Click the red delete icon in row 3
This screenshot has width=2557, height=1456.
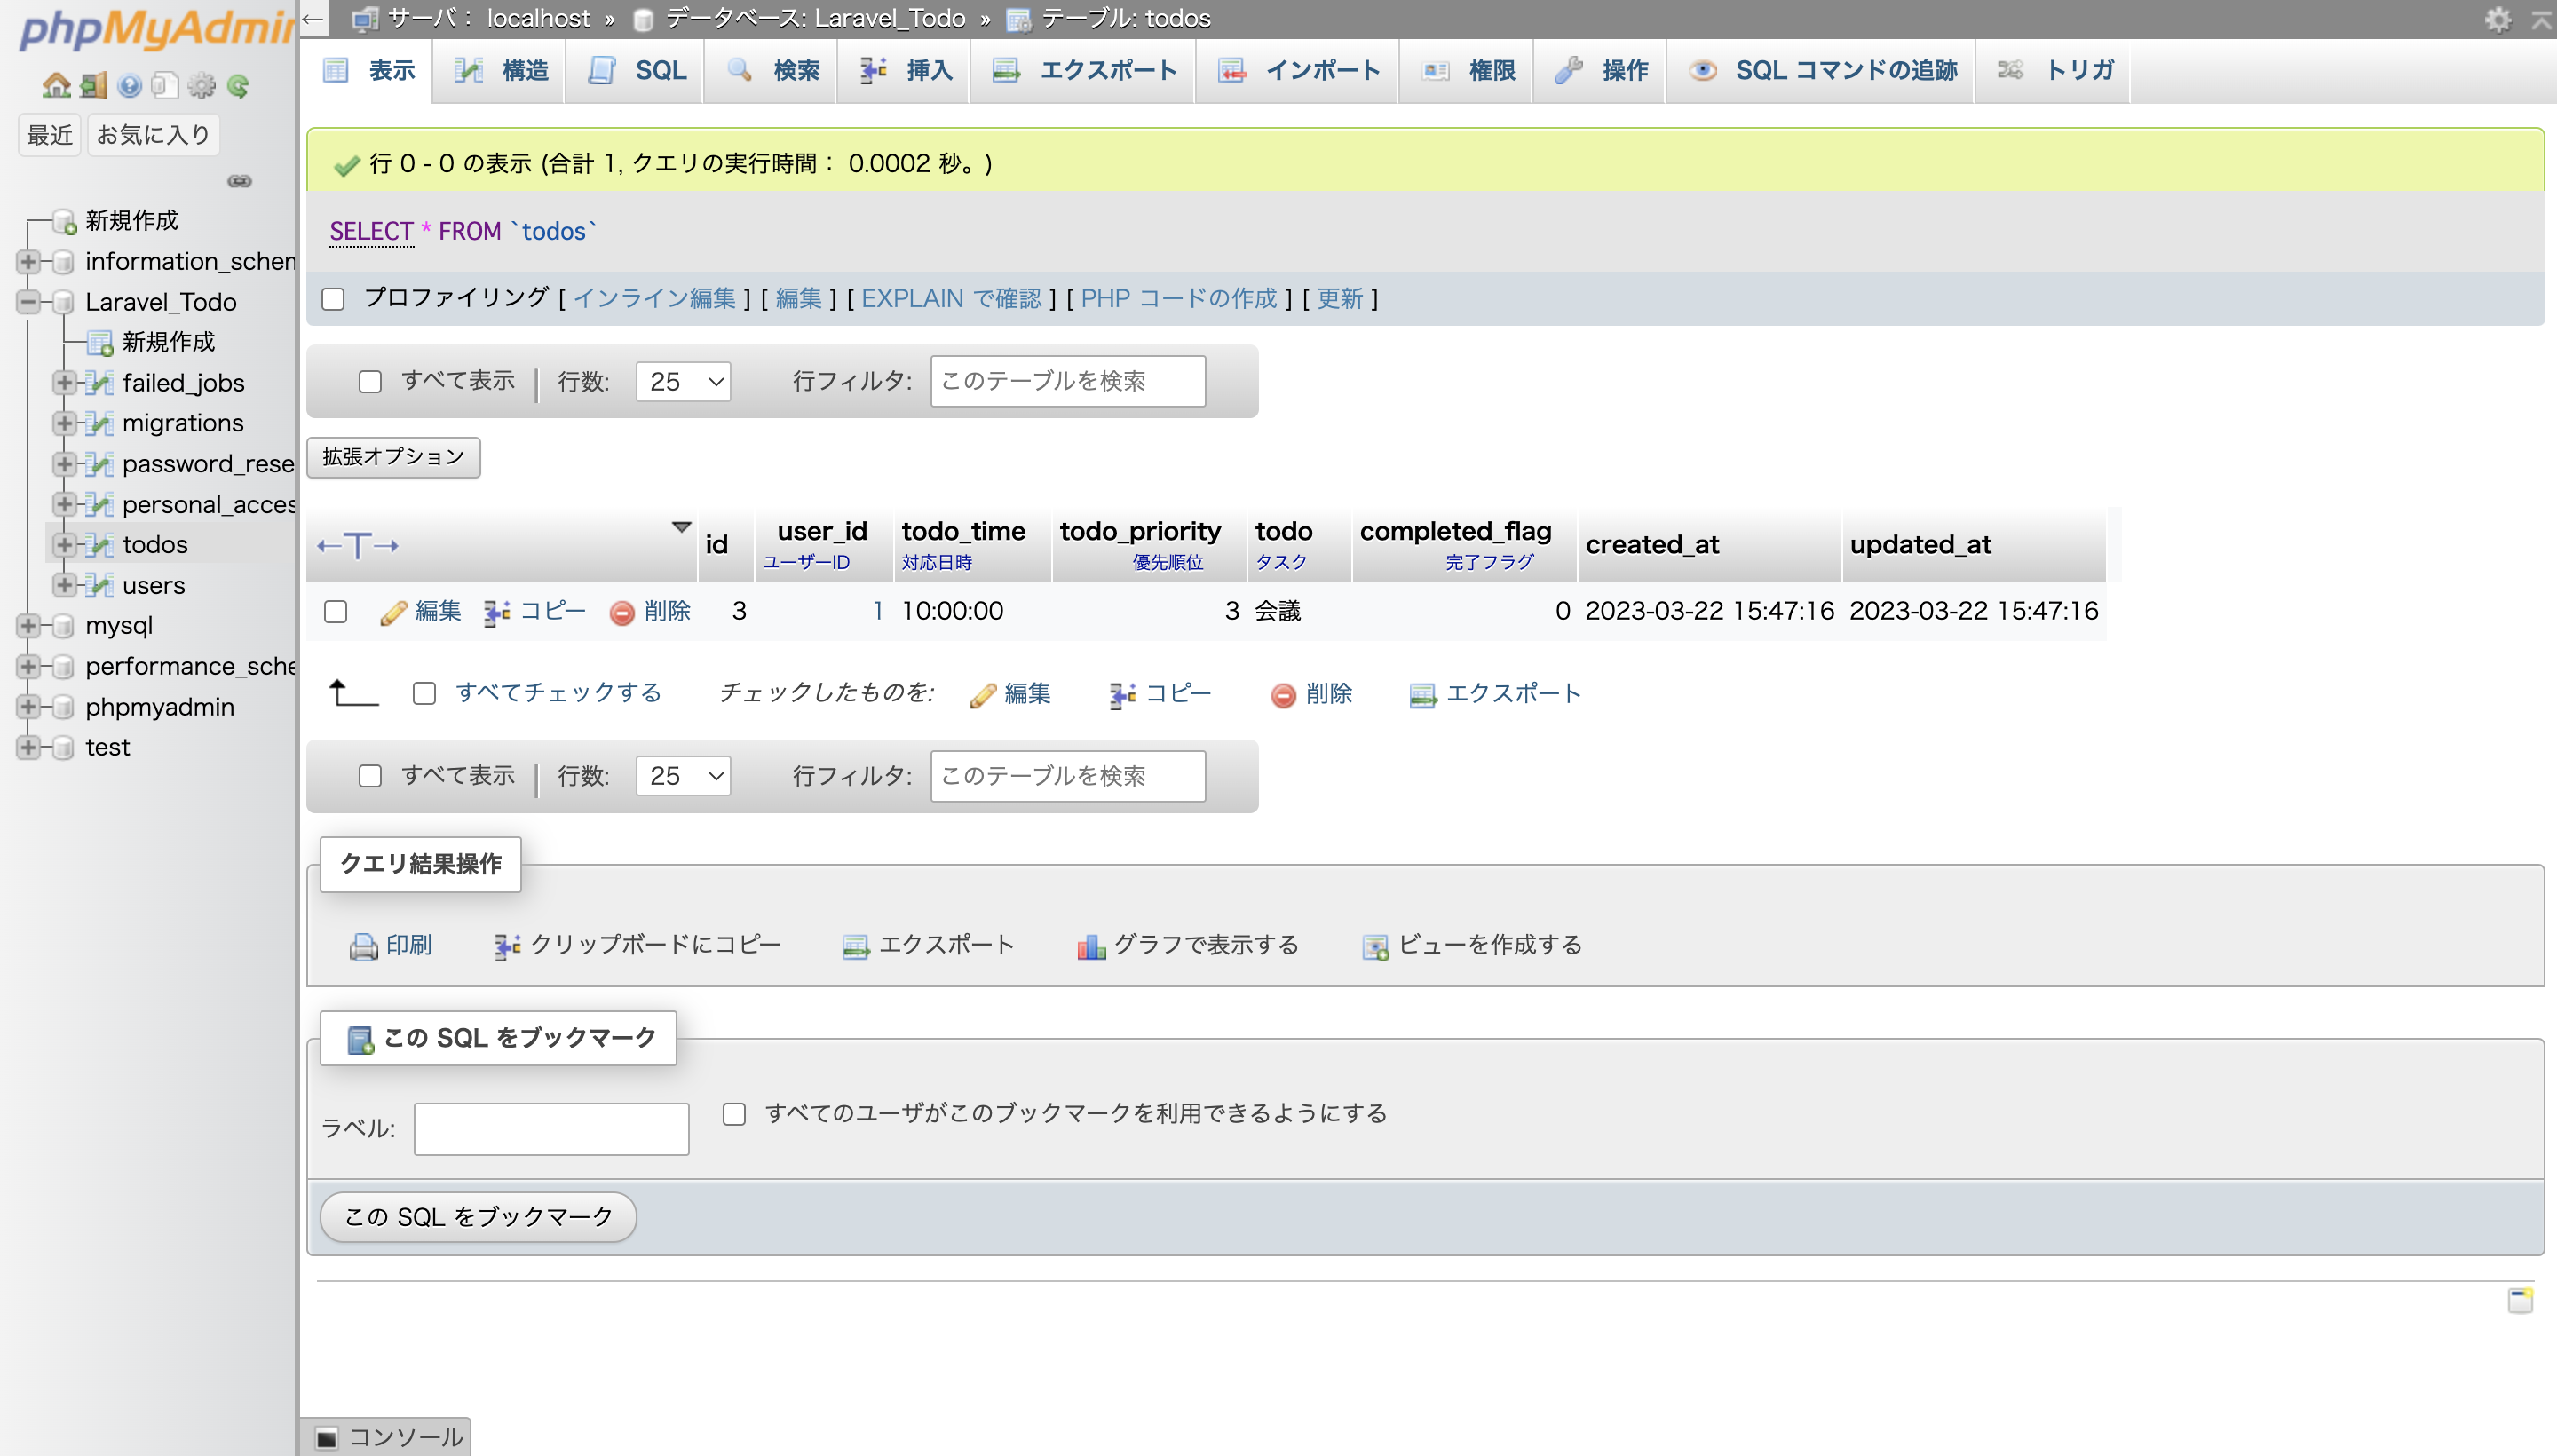pyautogui.click(x=622, y=612)
